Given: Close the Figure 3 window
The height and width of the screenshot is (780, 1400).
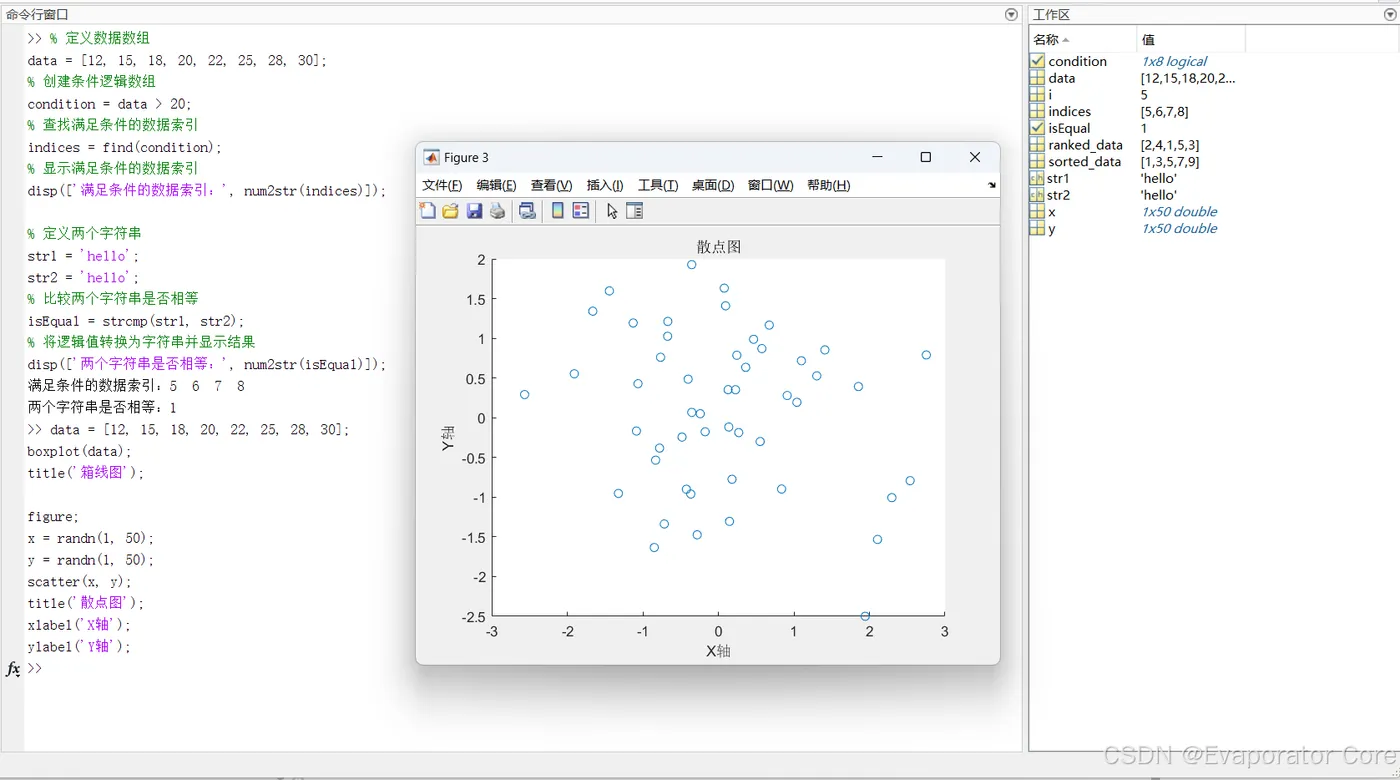Looking at the screenshot, I should pyautogui.click(x=975, y=157).
